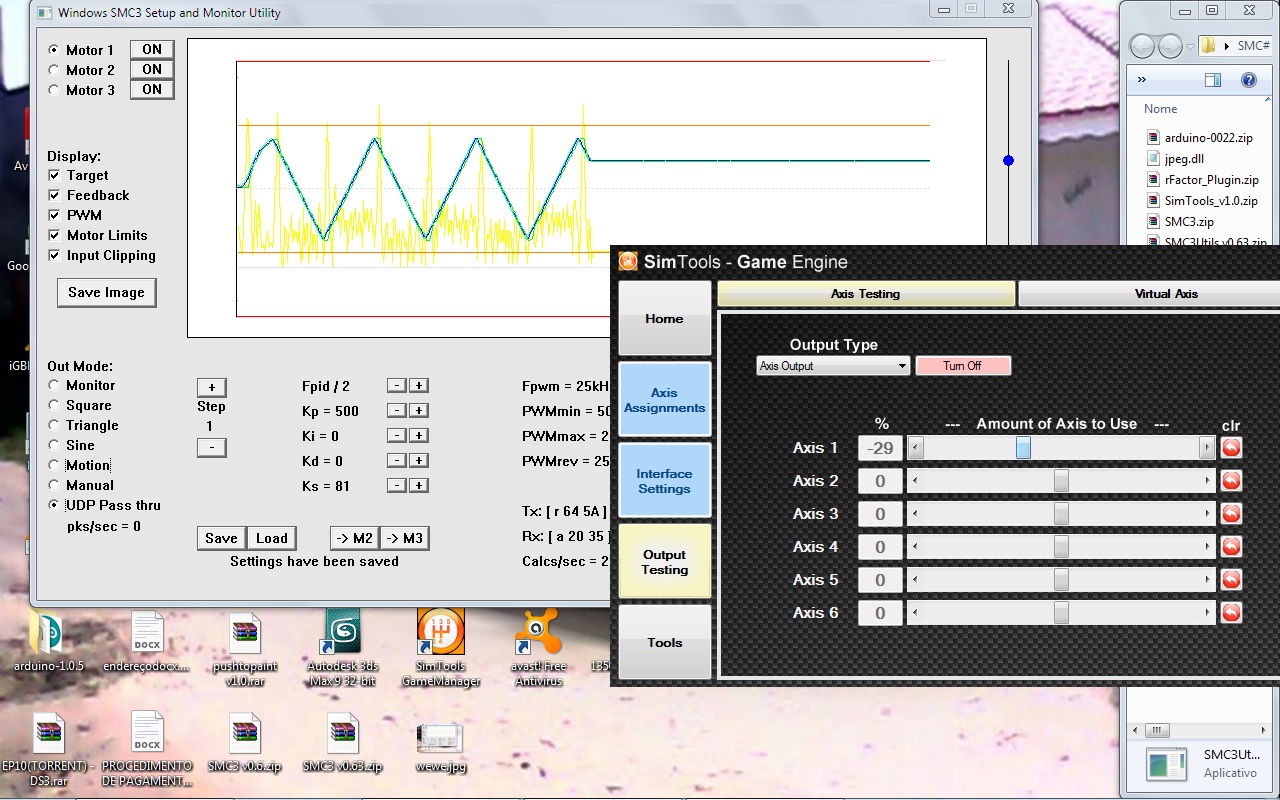Toggle Input Clipping checkbox

54,255
